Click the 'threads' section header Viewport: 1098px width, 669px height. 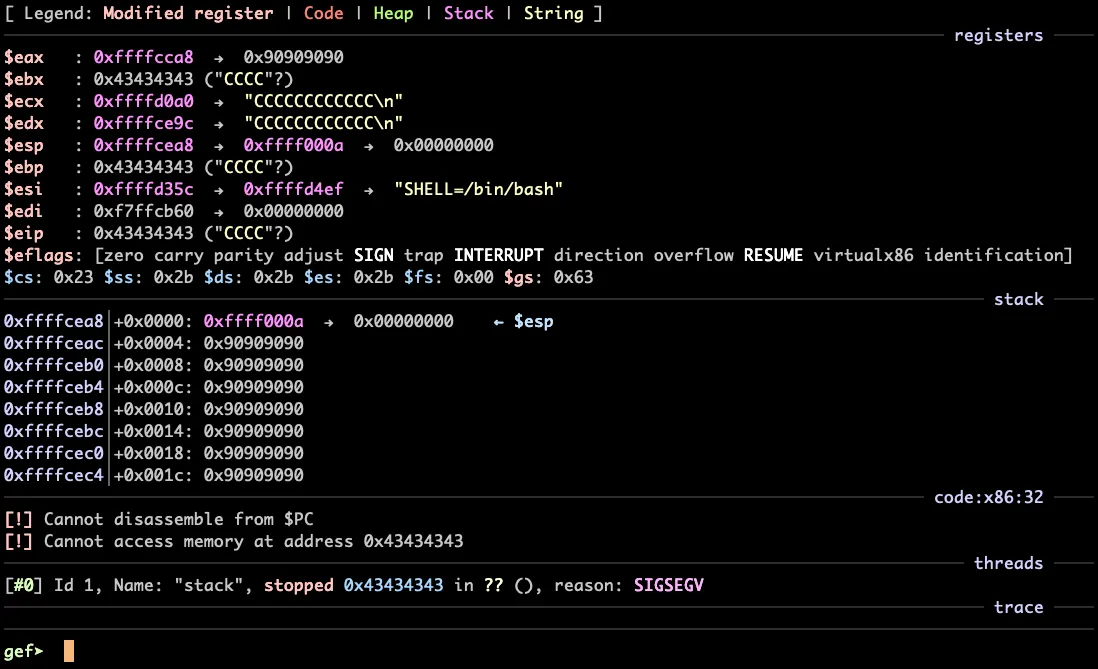[x=1008, y=563]
